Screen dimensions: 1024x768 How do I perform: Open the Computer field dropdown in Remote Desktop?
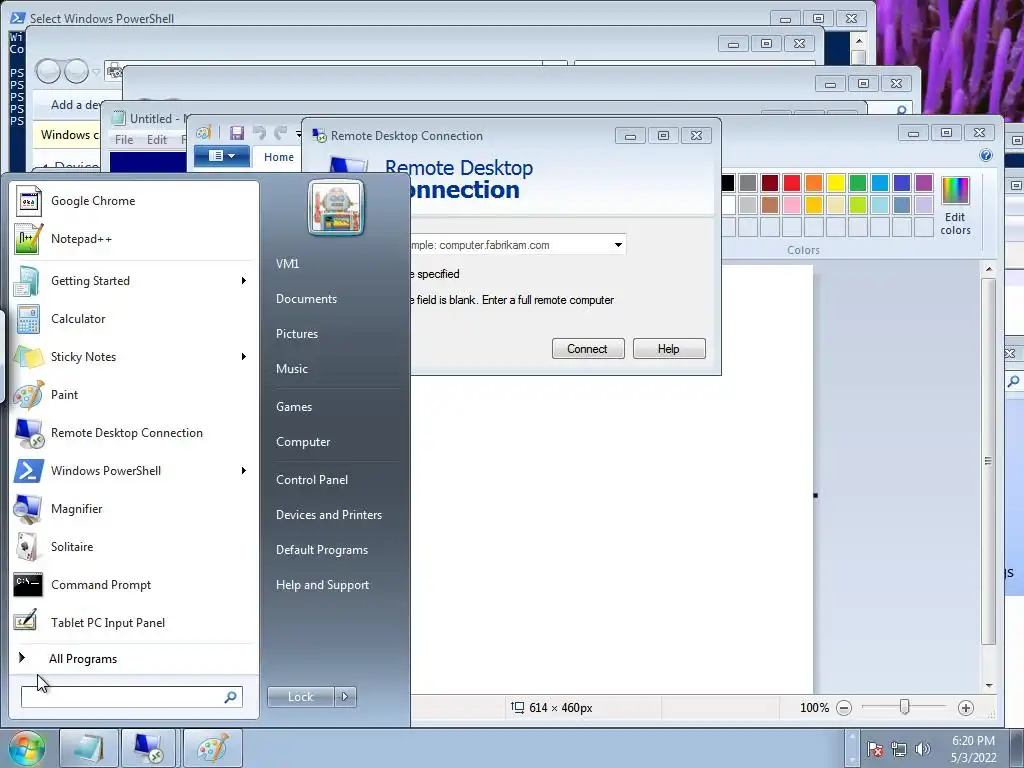click(x=618, y=245)
